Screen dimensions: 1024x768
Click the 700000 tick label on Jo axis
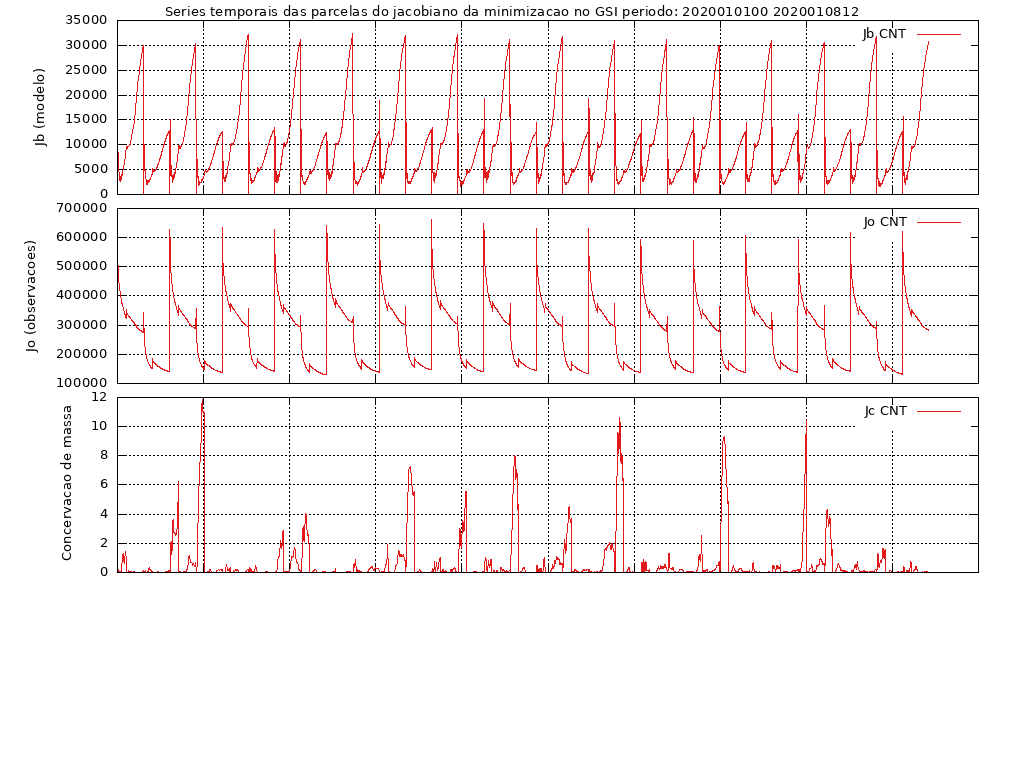(x=81, y=208)
